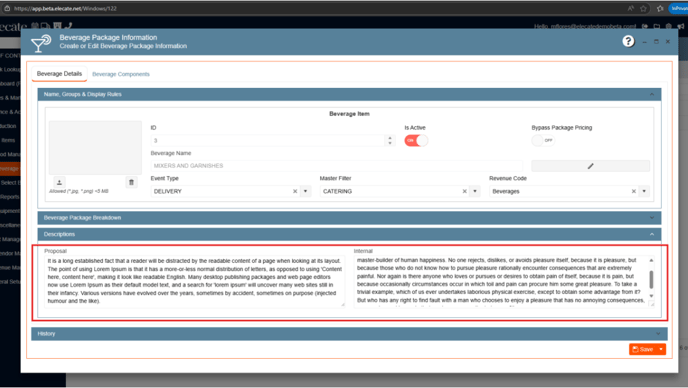The width and height of the screenshot is (688, 388).
Task: Toggle the Is Active switch off
Action: tap(416, 140)
